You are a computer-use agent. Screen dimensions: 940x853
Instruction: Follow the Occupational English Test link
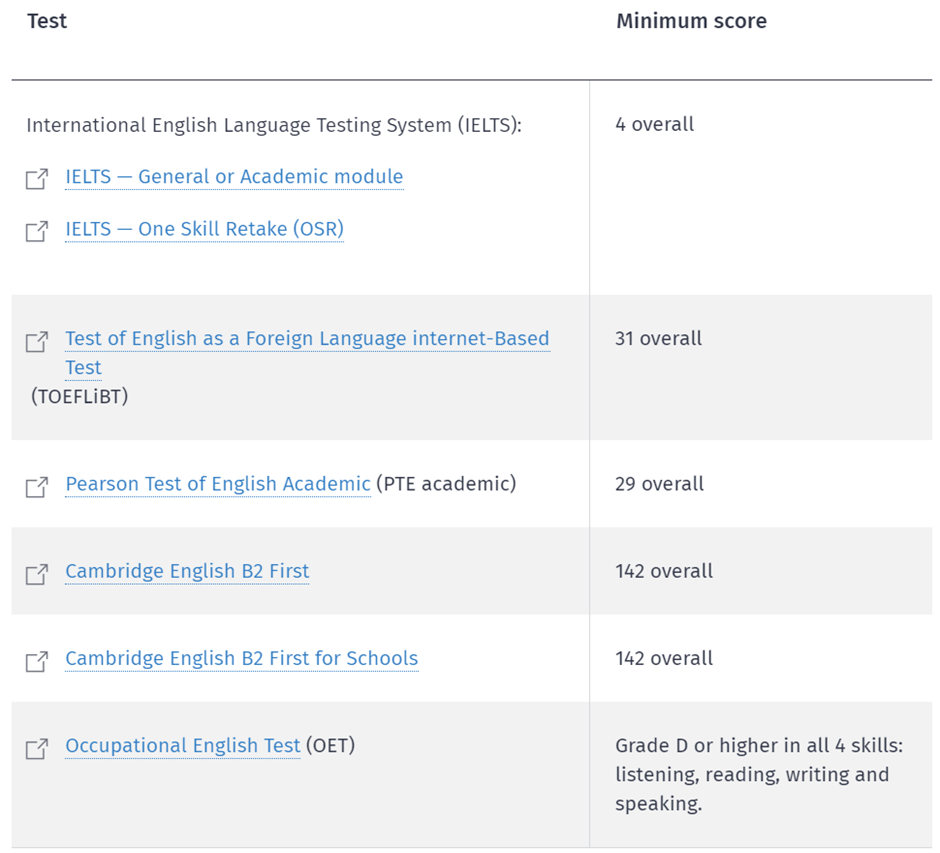pos(182,746)
